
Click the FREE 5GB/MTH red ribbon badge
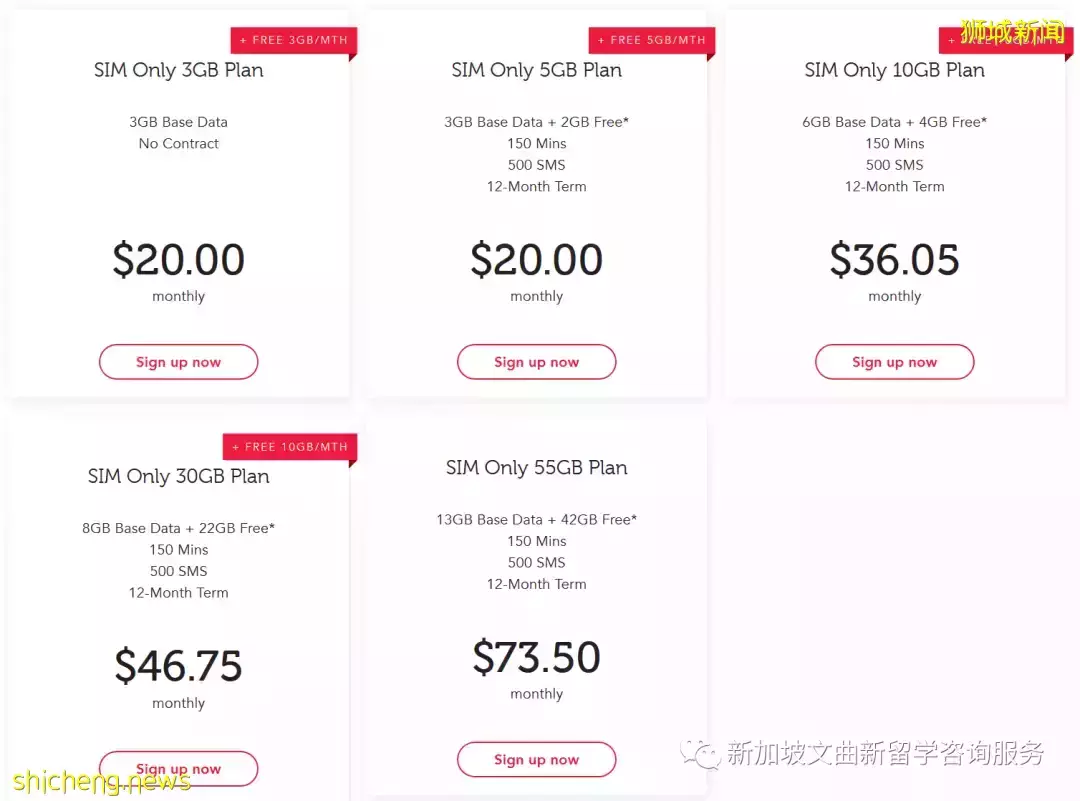click(x=652, y=41)
